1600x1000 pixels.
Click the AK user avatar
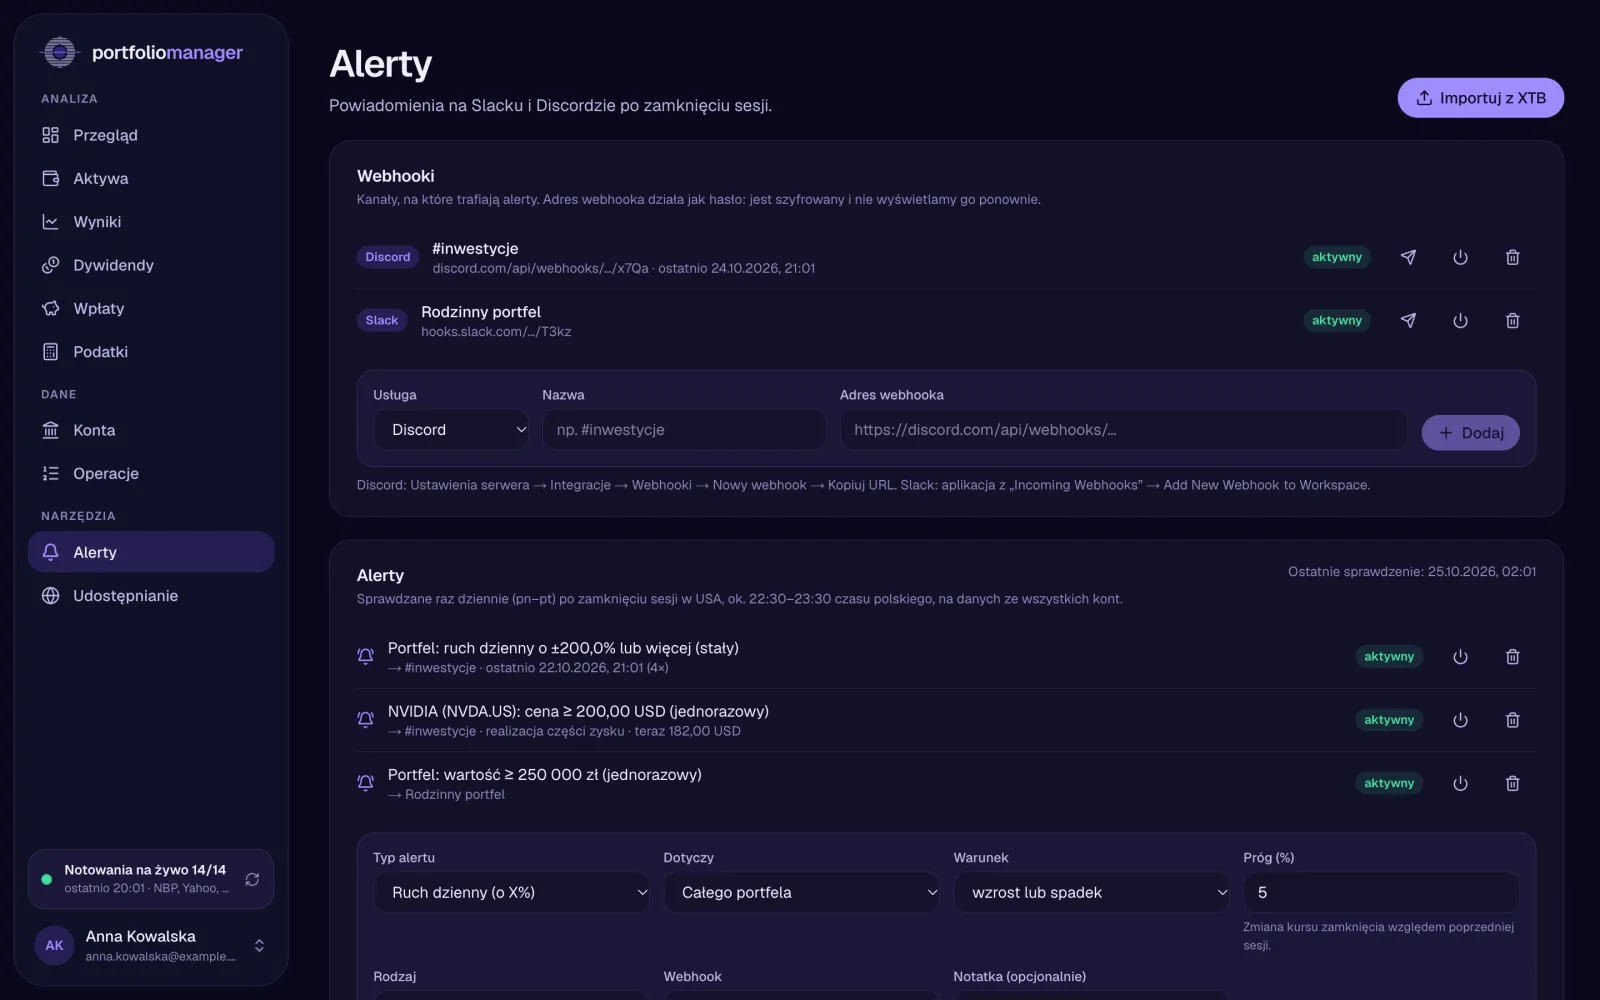(54, 945)
